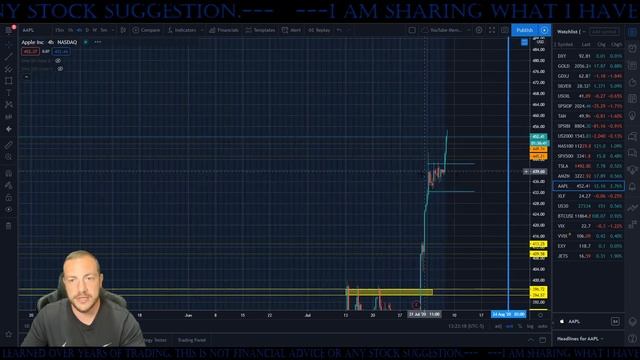Select the 4h timeframe

79,30
